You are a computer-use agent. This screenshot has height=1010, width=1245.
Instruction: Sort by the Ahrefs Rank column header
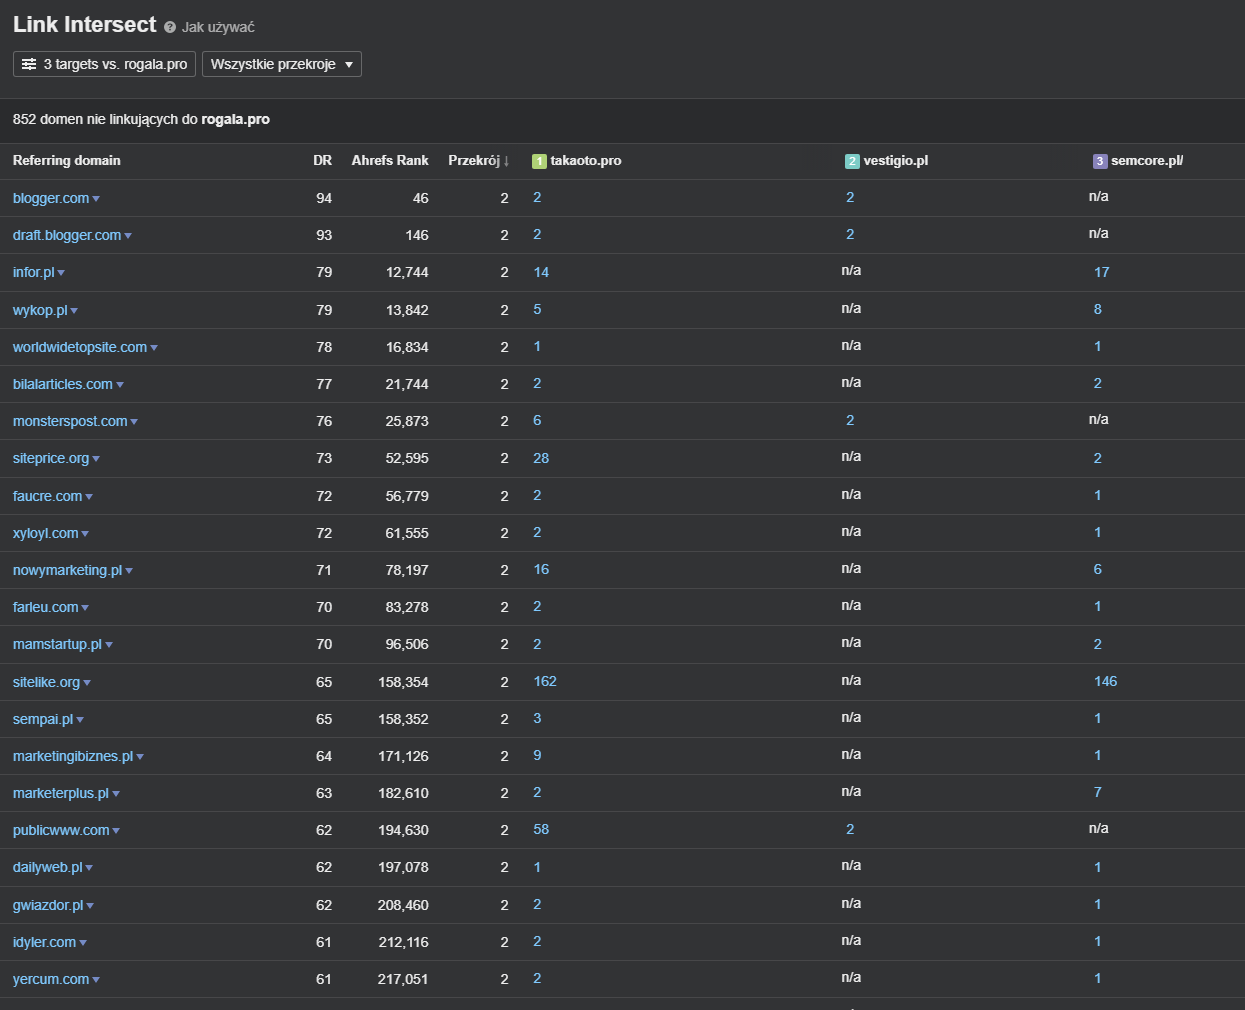pos(390,160)
